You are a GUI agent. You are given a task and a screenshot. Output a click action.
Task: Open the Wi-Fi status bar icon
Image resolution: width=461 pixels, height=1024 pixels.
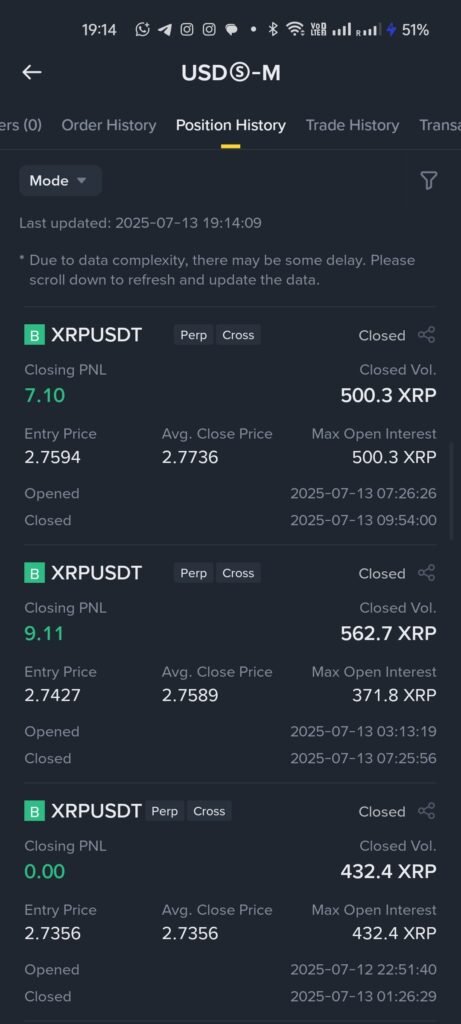click(296, 29)
